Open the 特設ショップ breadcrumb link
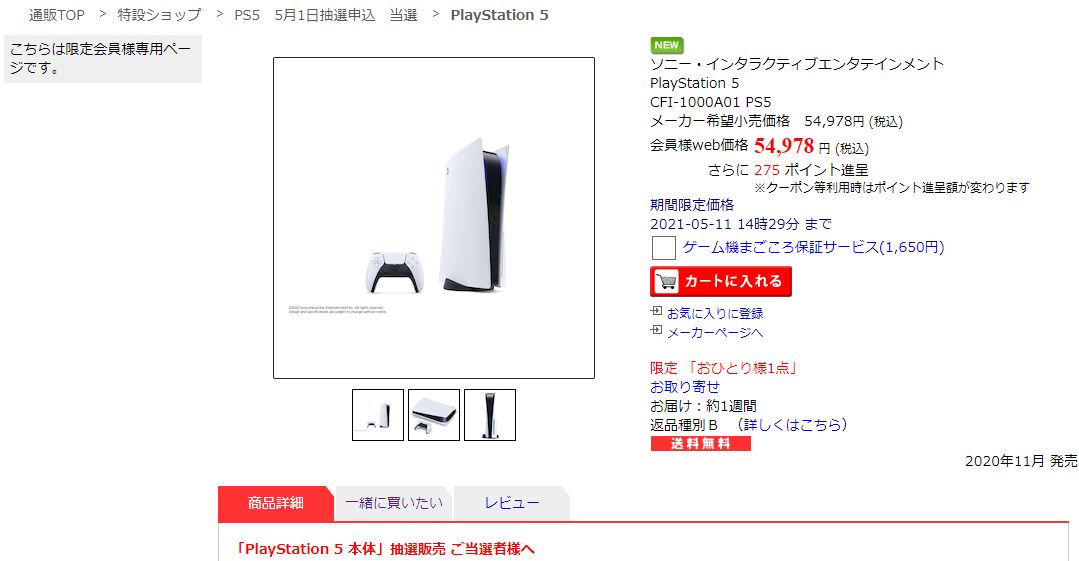This screenshot has width=1079, height=561. 160,15
